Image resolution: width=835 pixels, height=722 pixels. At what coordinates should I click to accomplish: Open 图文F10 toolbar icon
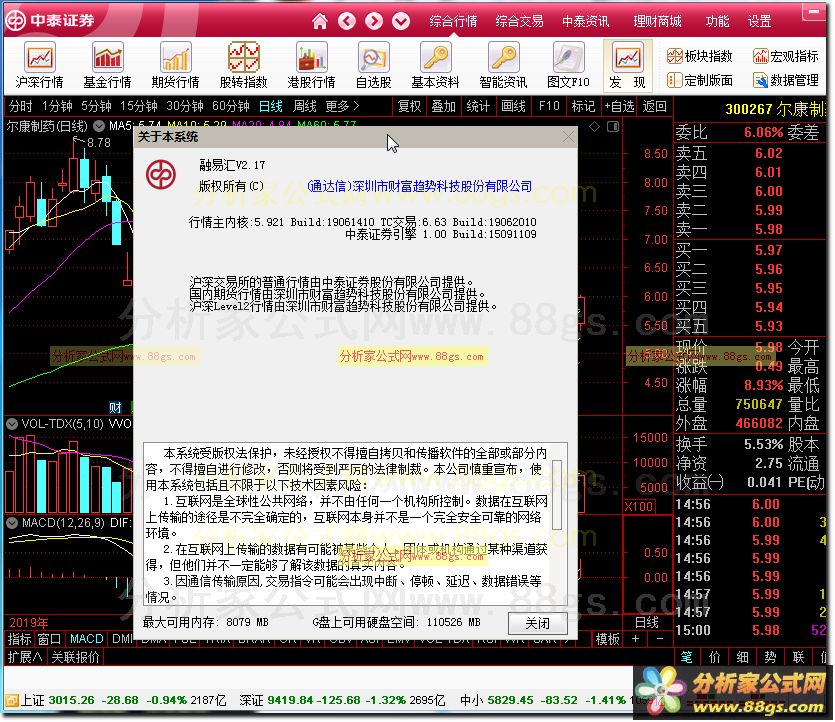[568, 65]
